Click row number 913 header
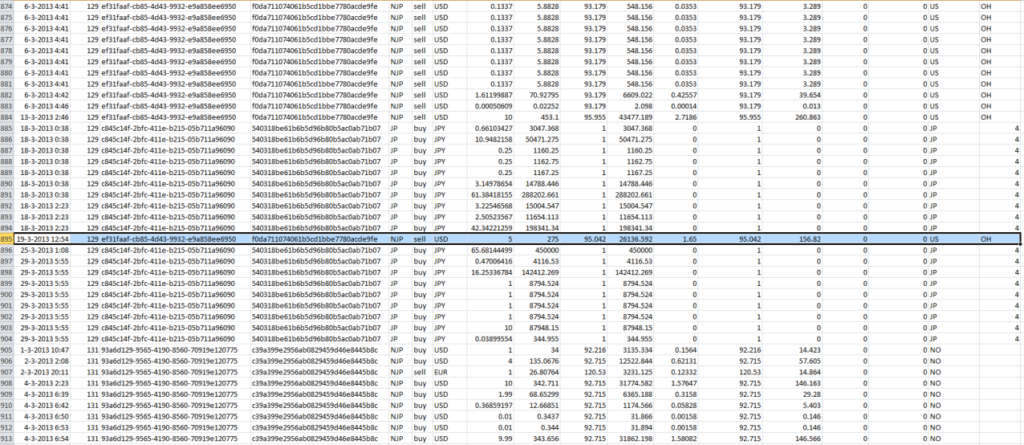 point(7,439)
